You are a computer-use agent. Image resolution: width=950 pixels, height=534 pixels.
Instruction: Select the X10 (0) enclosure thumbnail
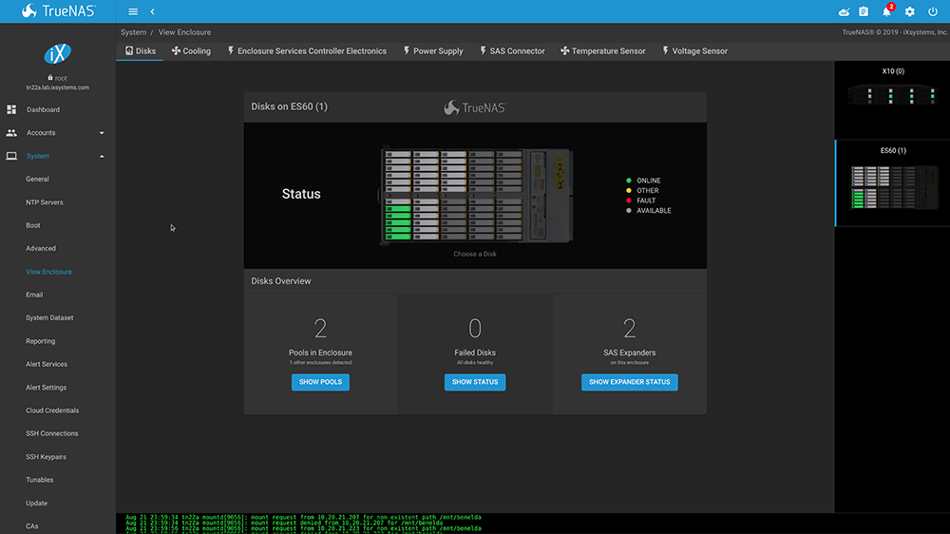point(892,96)
